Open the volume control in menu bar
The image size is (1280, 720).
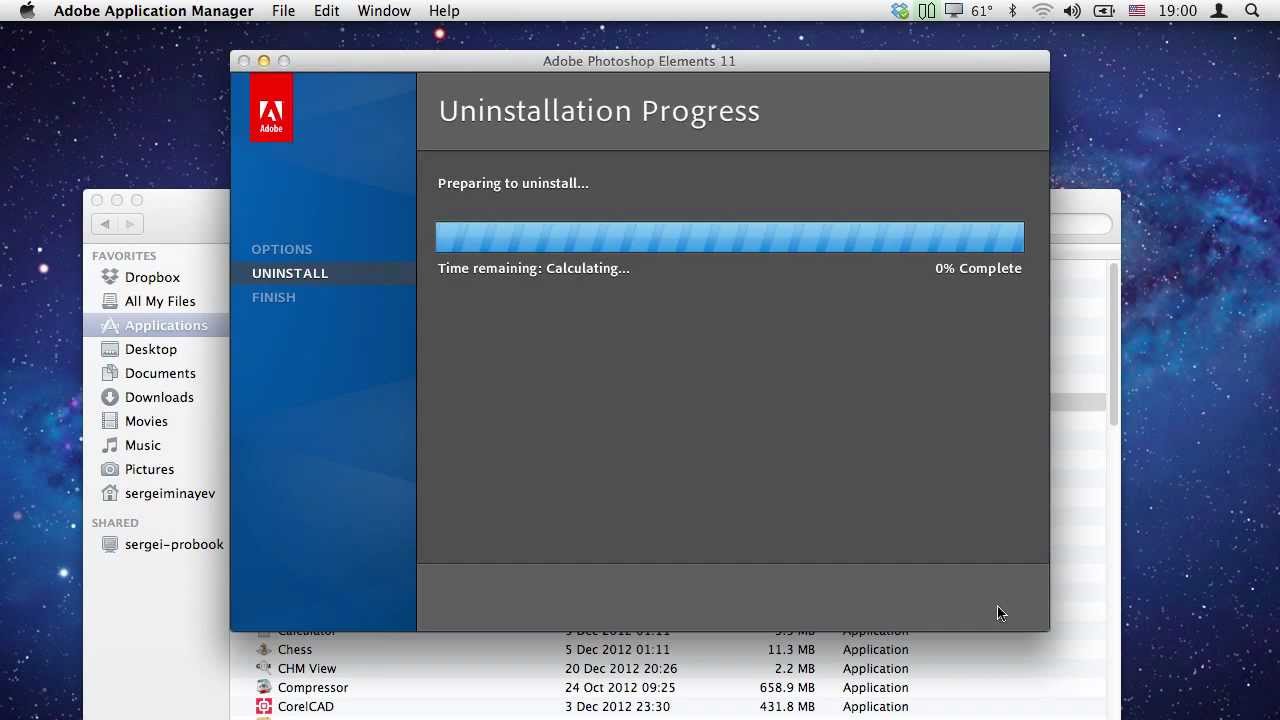coord(1073,11)
